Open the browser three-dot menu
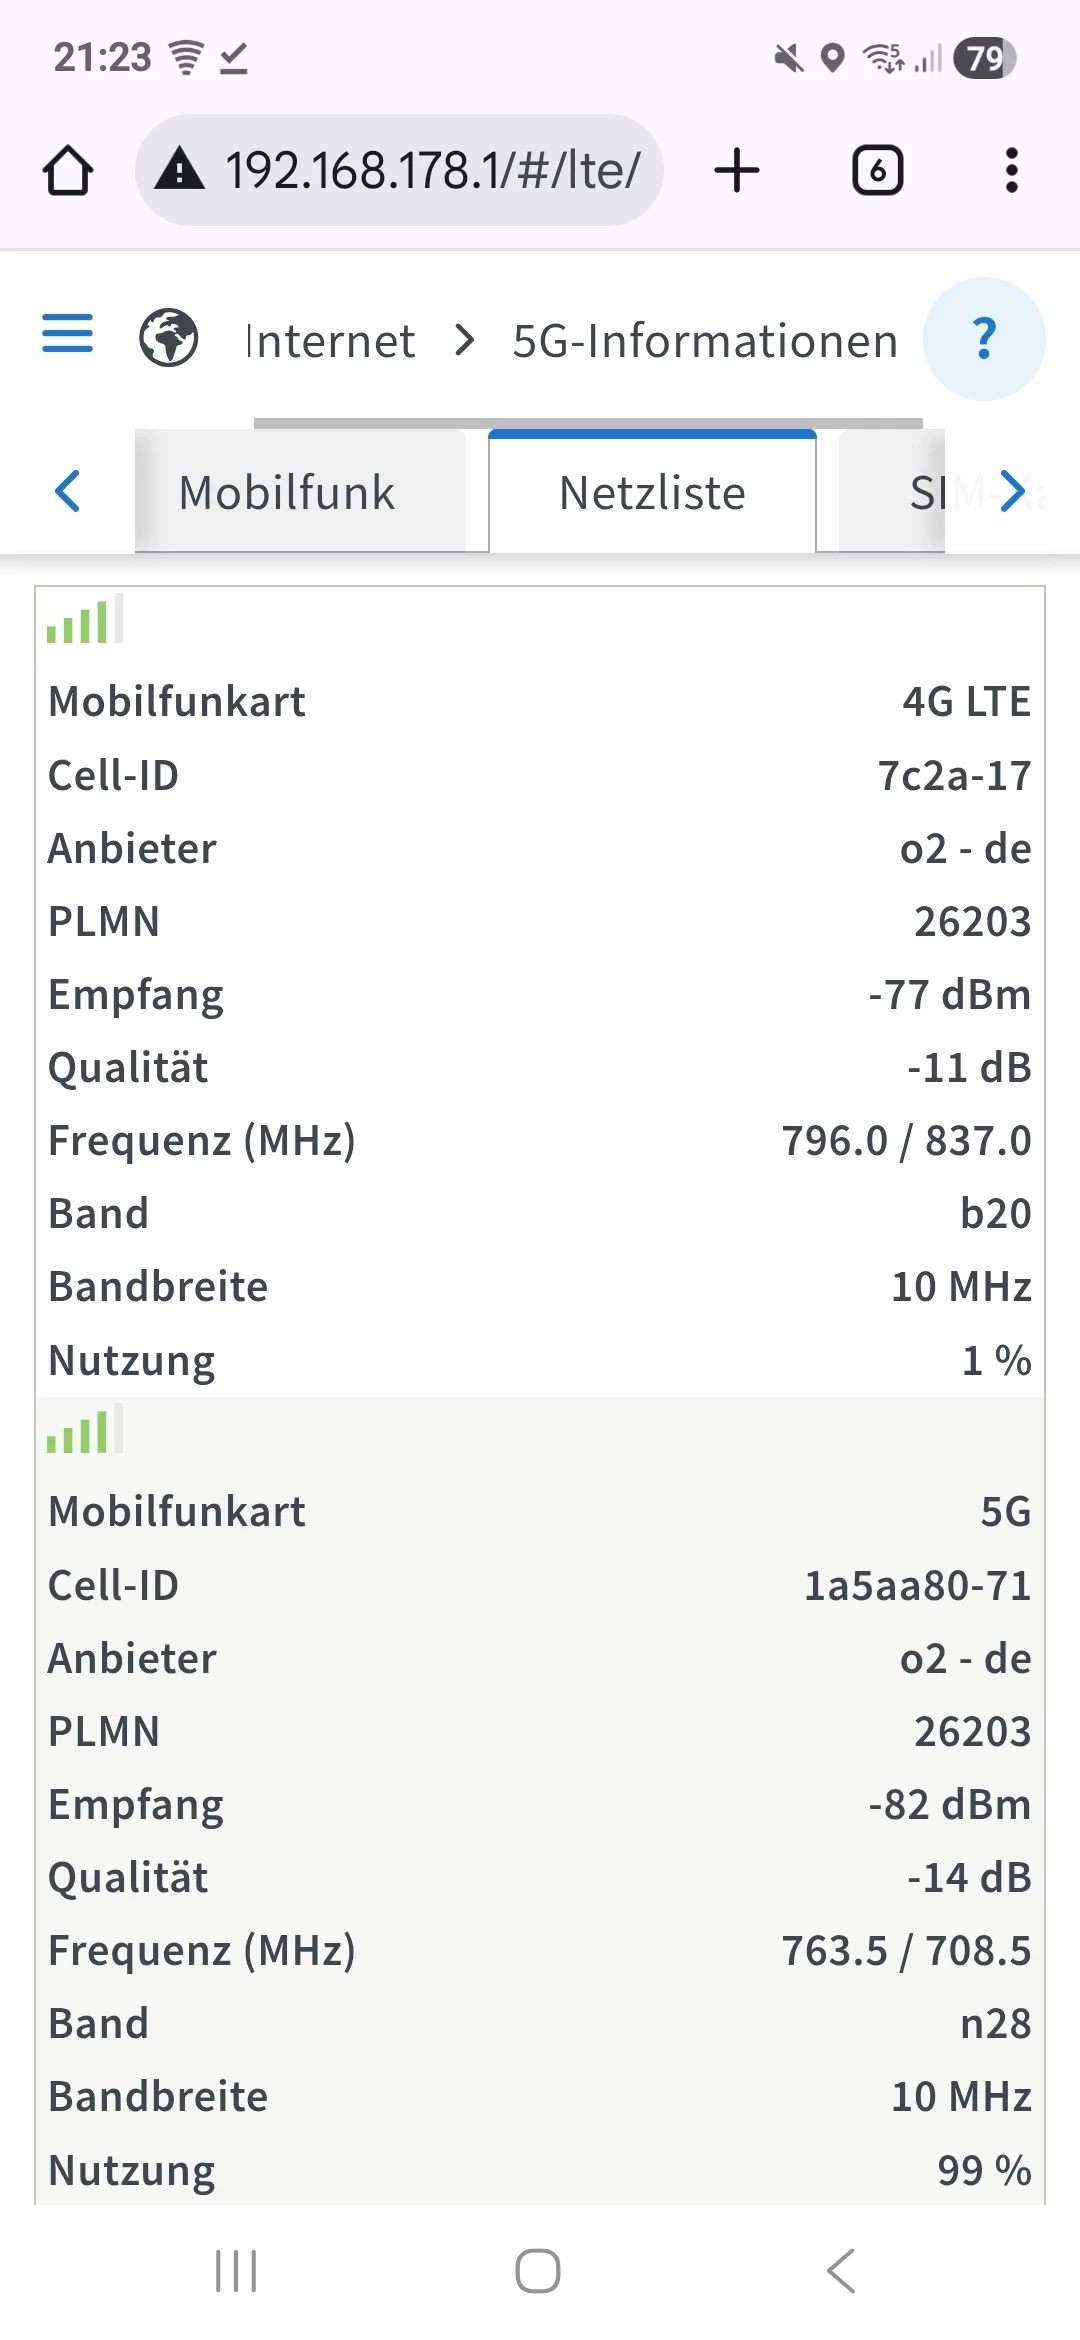The height and width of the screenshot is (2340, 1080). coord(1012,170)
